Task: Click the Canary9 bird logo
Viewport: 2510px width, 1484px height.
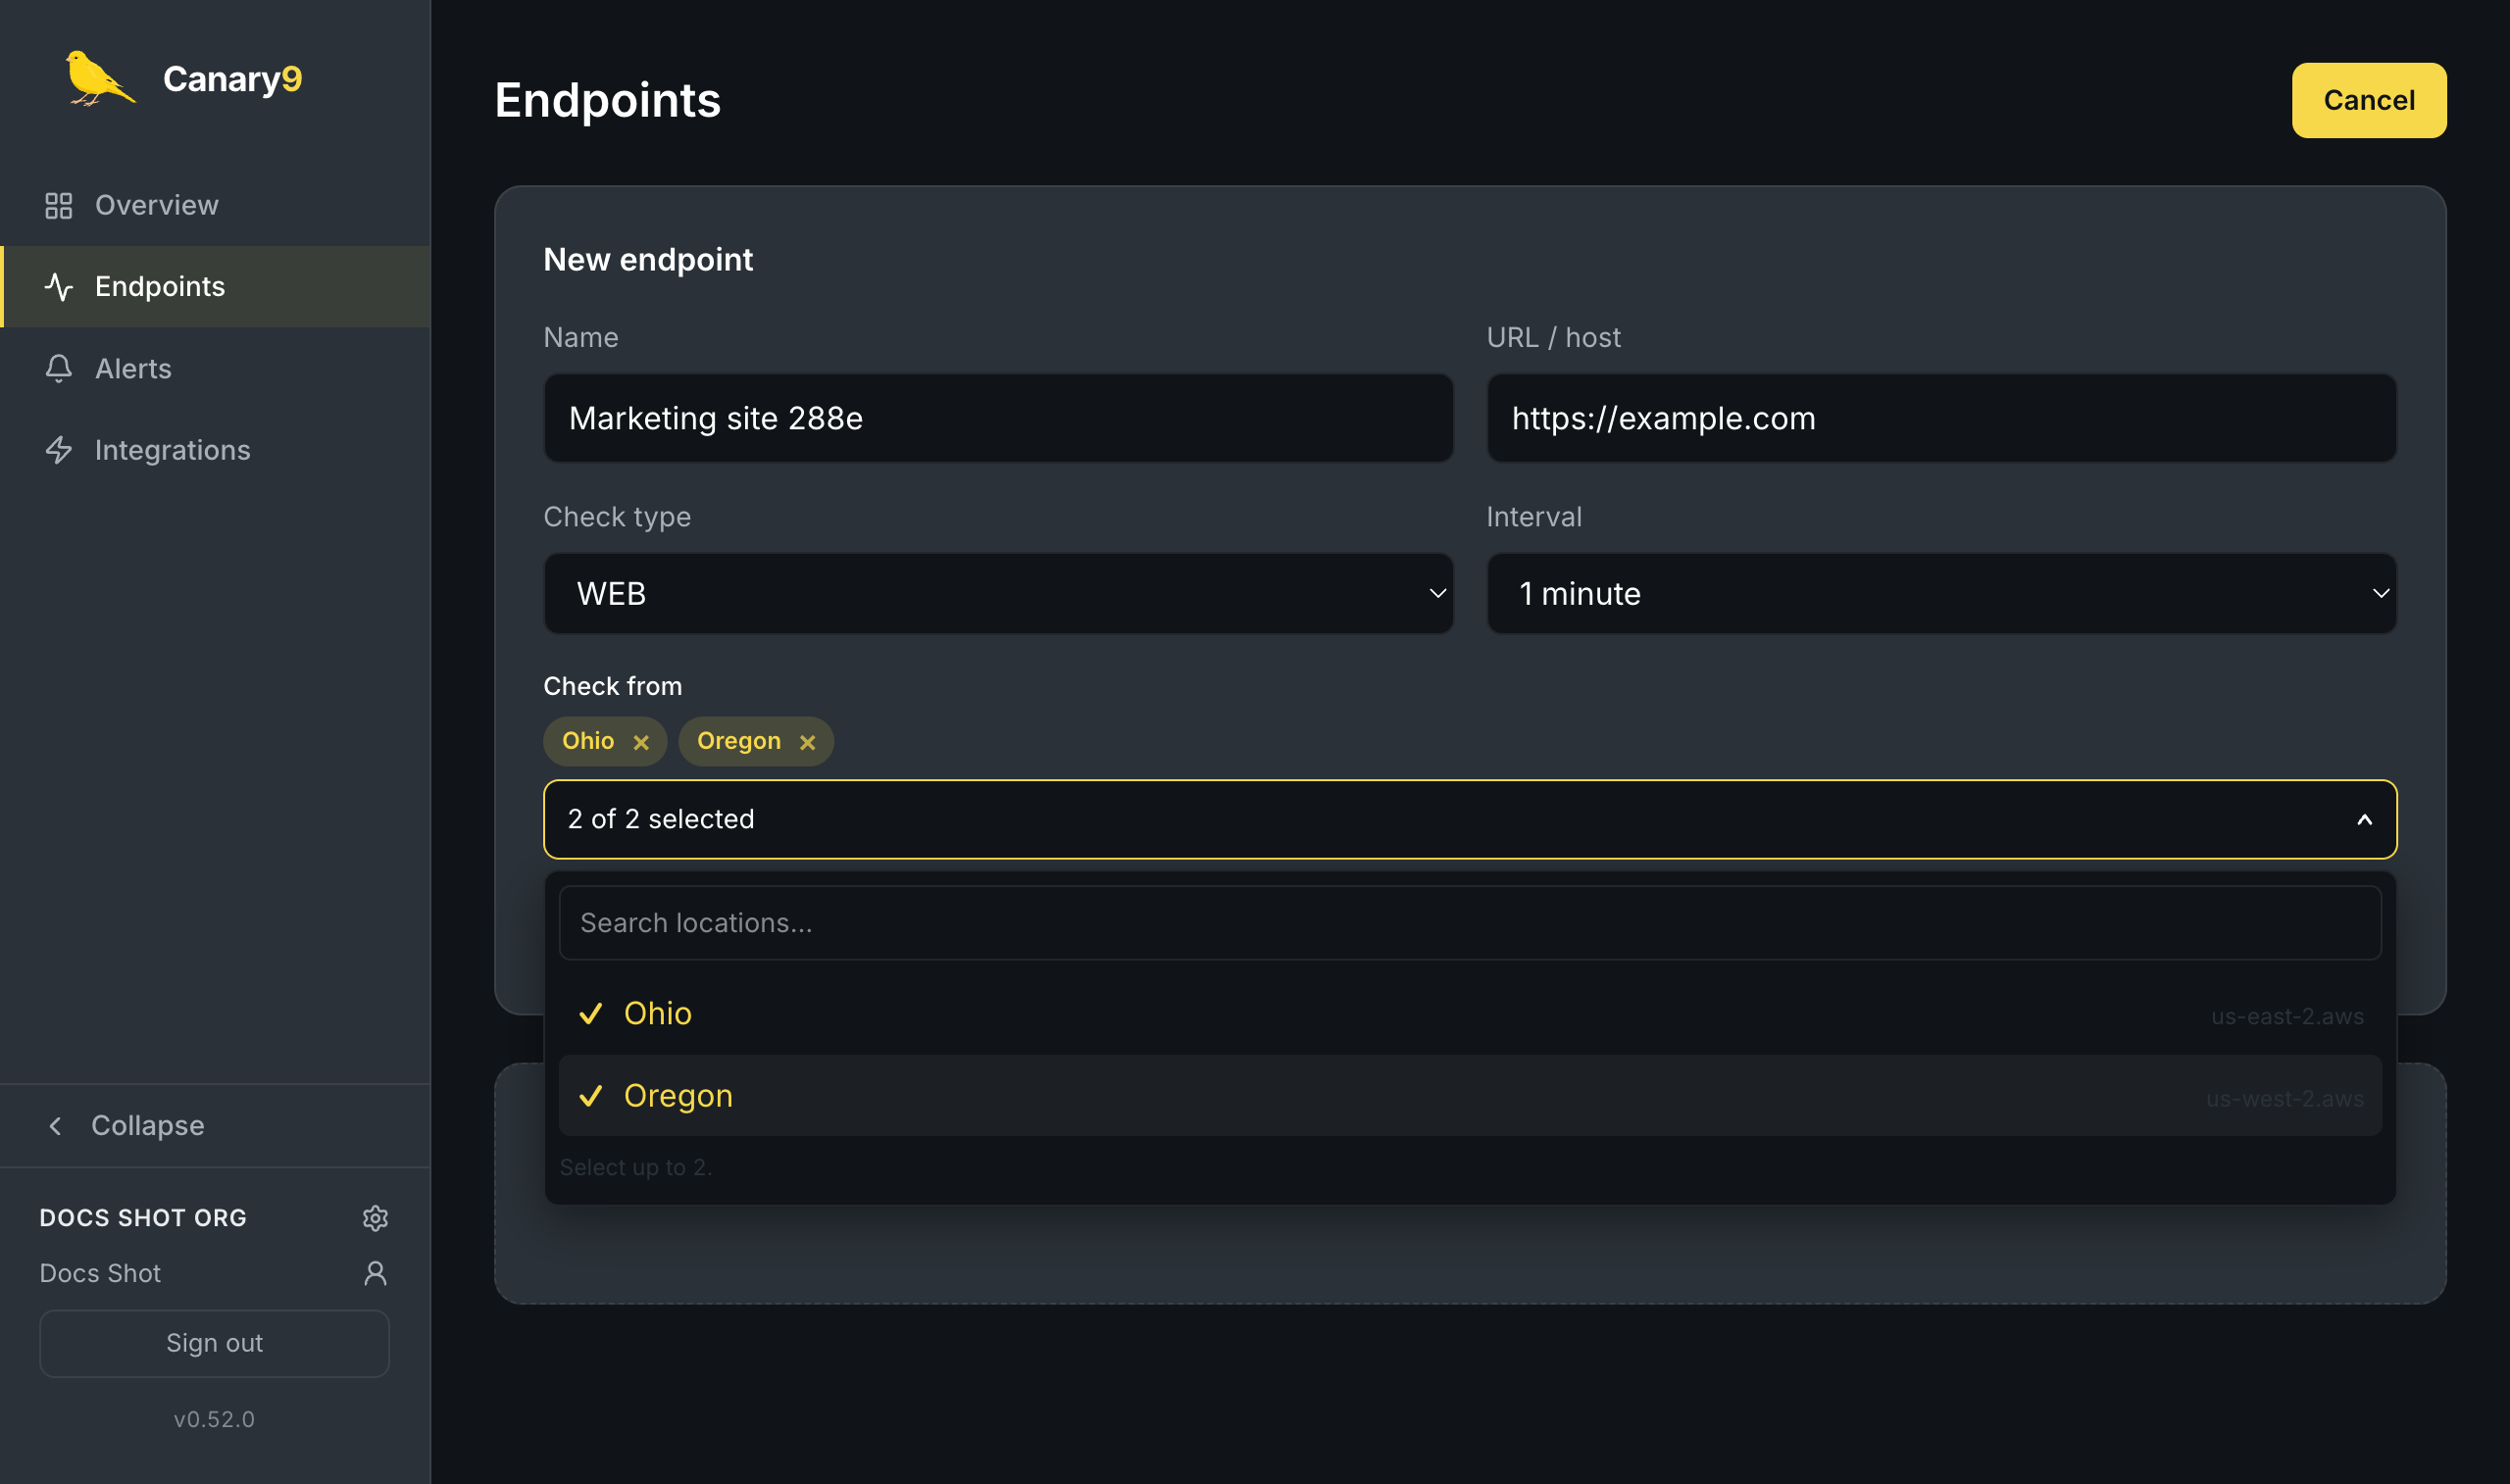Action: 99,78
